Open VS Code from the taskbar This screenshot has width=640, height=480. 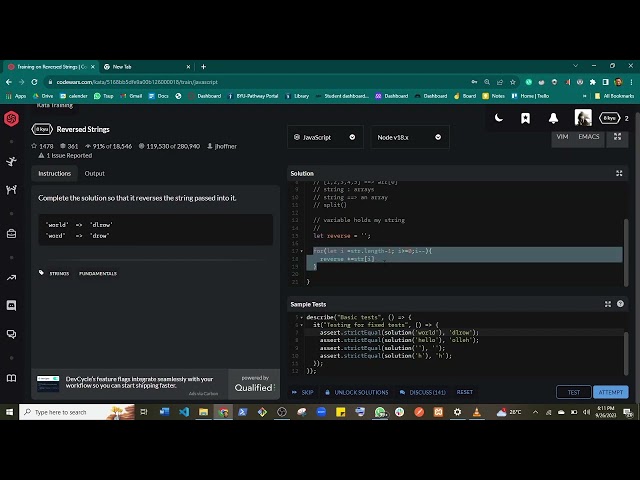click(184, 412)
